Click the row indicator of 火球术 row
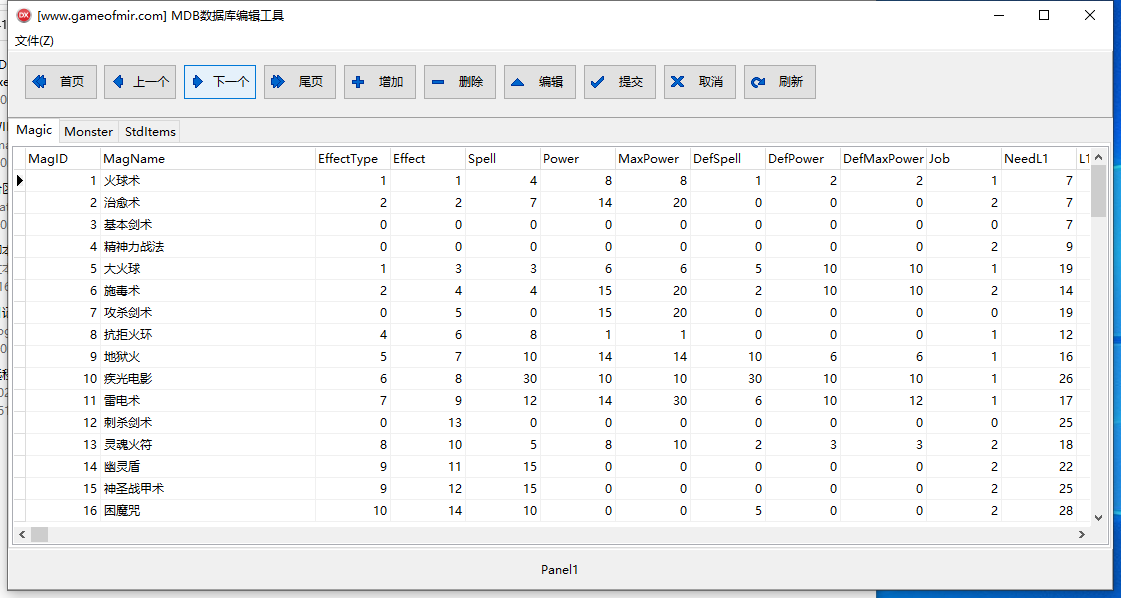The height and width of the screenshot is (598, 1121). pos(19,181)
